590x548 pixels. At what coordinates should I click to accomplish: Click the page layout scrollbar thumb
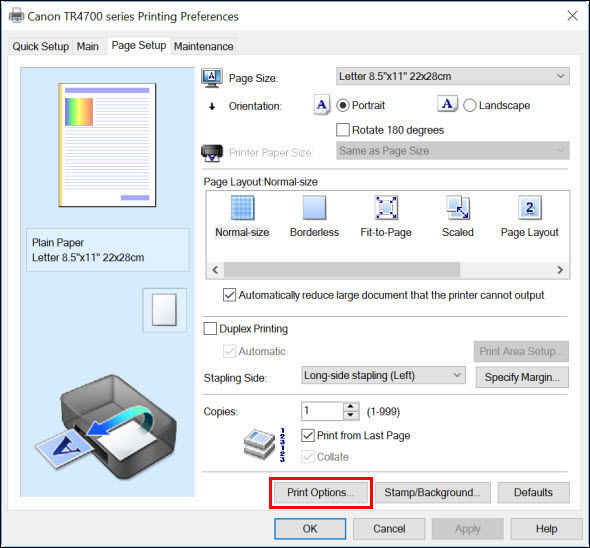coord(342,270)
